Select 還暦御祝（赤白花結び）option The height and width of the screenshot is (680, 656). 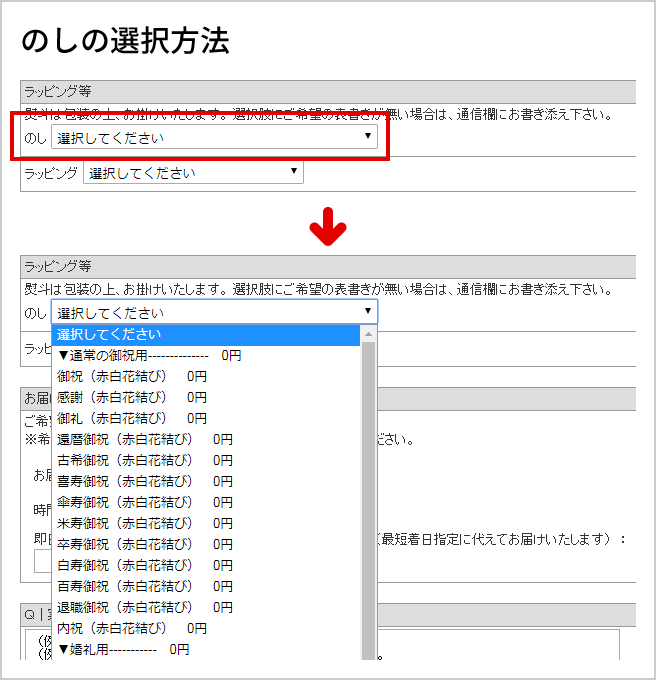[x=206, y=439]
